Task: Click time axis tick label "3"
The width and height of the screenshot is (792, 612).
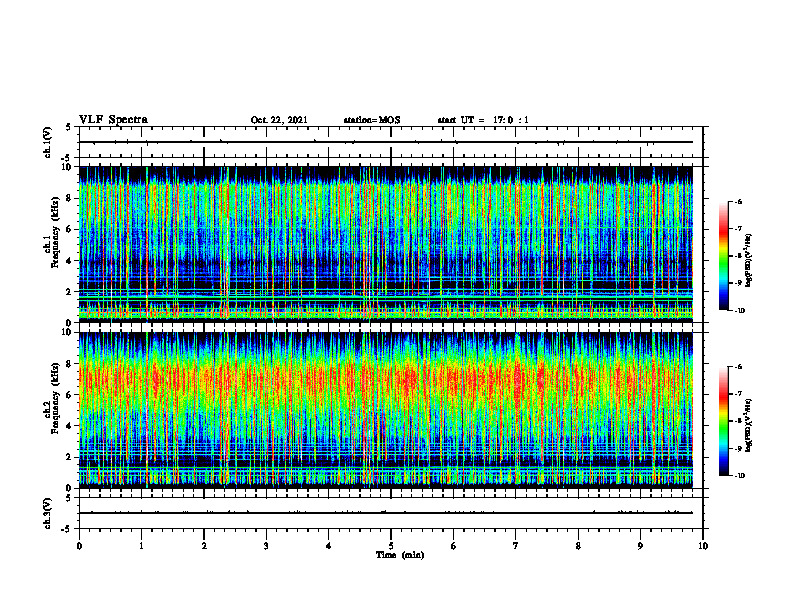Action: click(266, 546)
